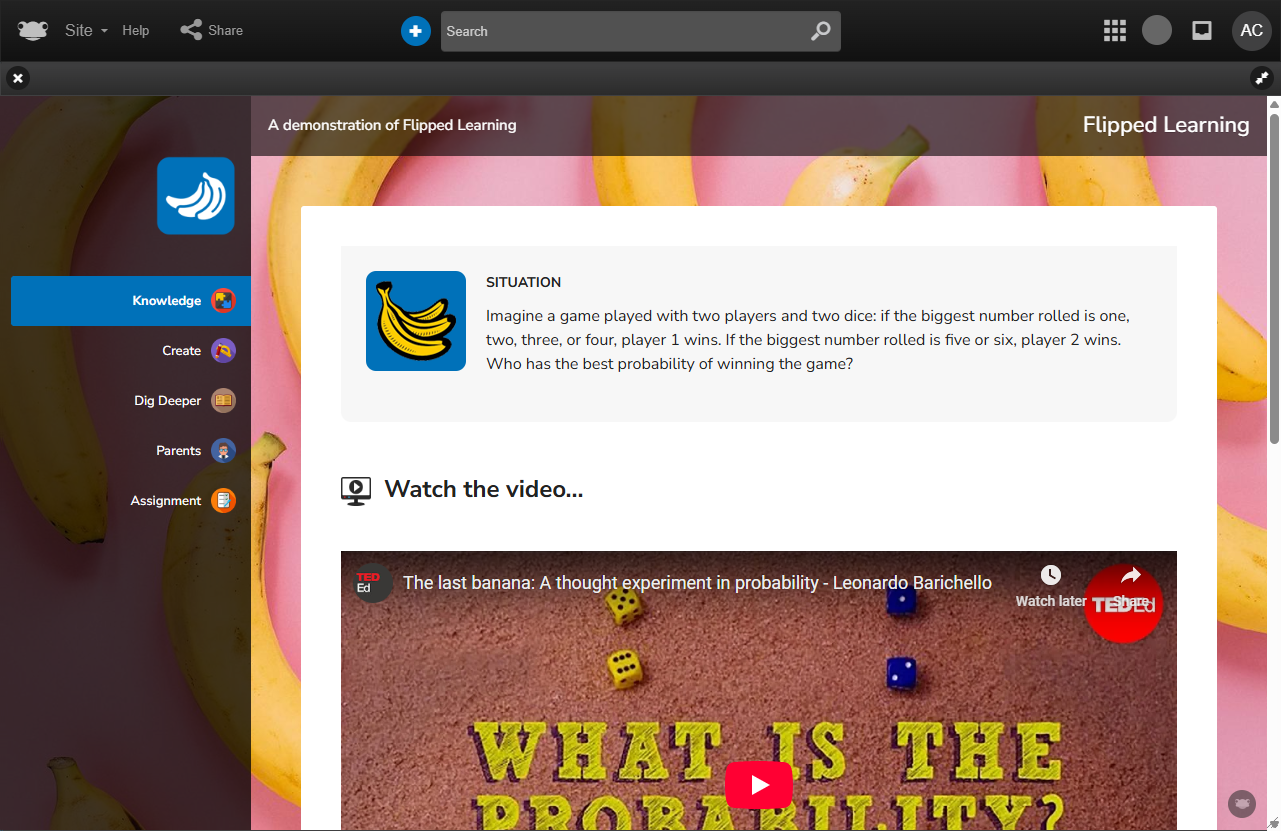
Task: Navigate to the Parents page
Action: click(x=178, y=451)
